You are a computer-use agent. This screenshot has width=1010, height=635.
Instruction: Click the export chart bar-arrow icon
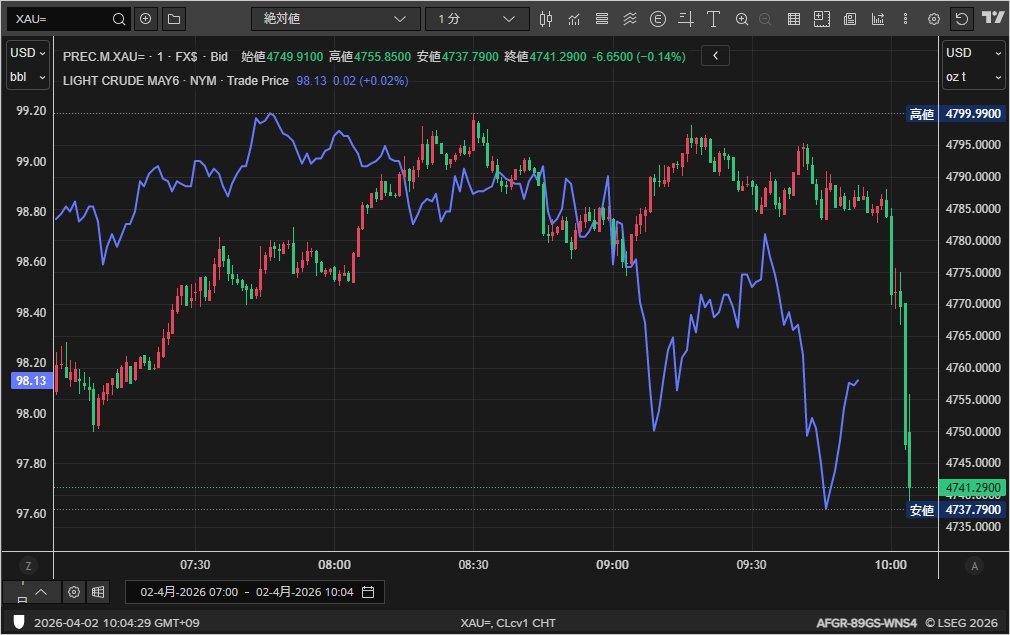[x=878, y=19]
